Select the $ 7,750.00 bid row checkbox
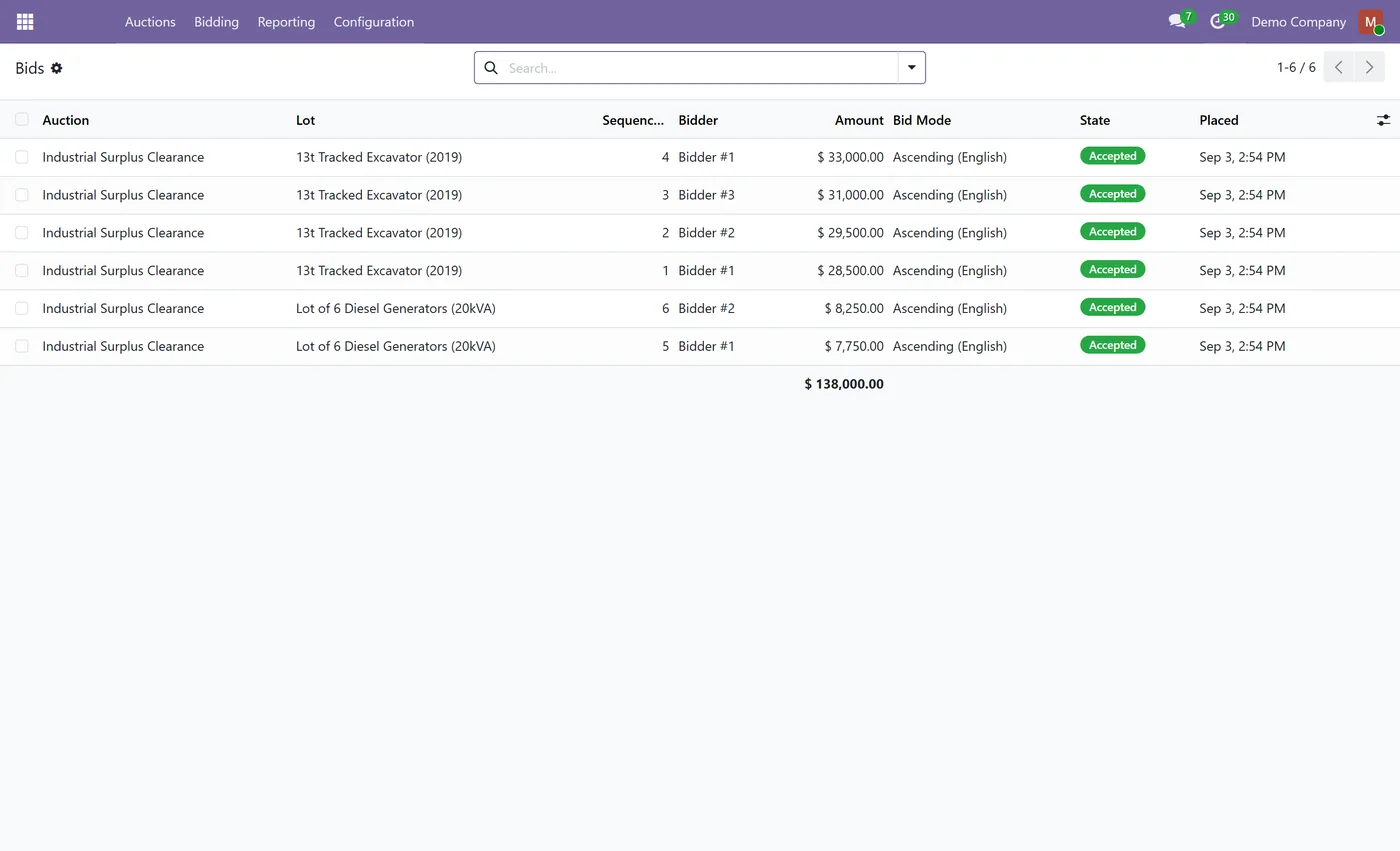Screen dimensions: 1400x851 [22, 346]
